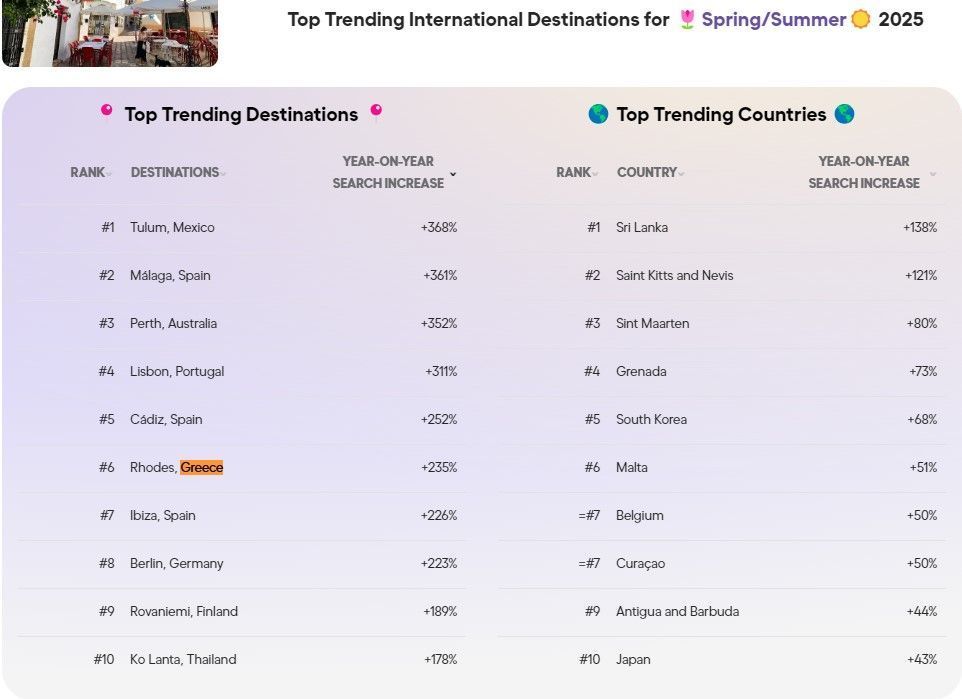This screenshot has width=962, height=699.
Task: Open the RANK sort arrow in countries table
Action: (593, 172)
